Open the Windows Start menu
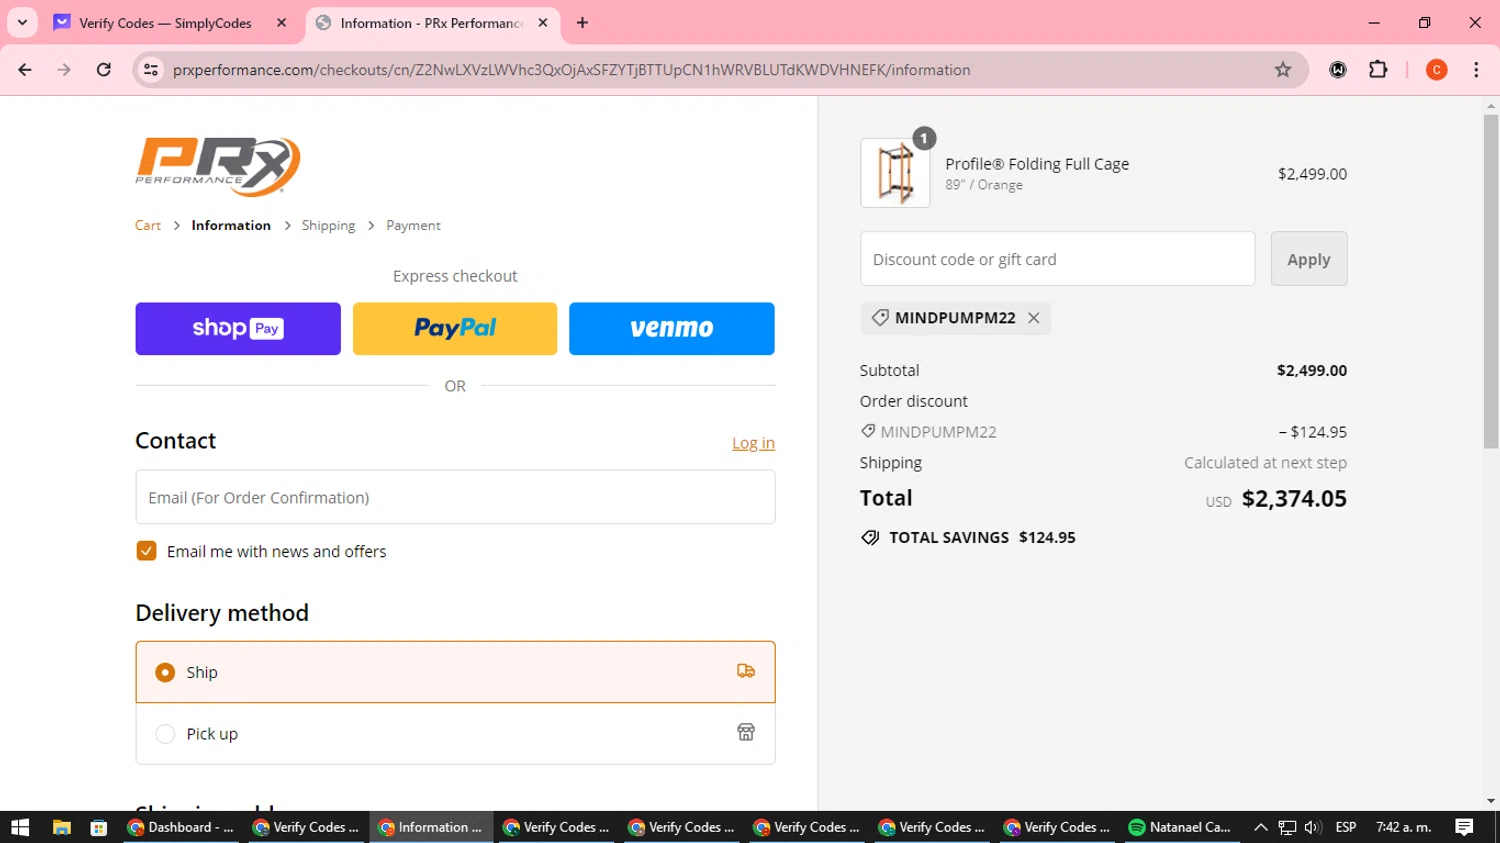The image size is (1500, 843). [20, 827]
